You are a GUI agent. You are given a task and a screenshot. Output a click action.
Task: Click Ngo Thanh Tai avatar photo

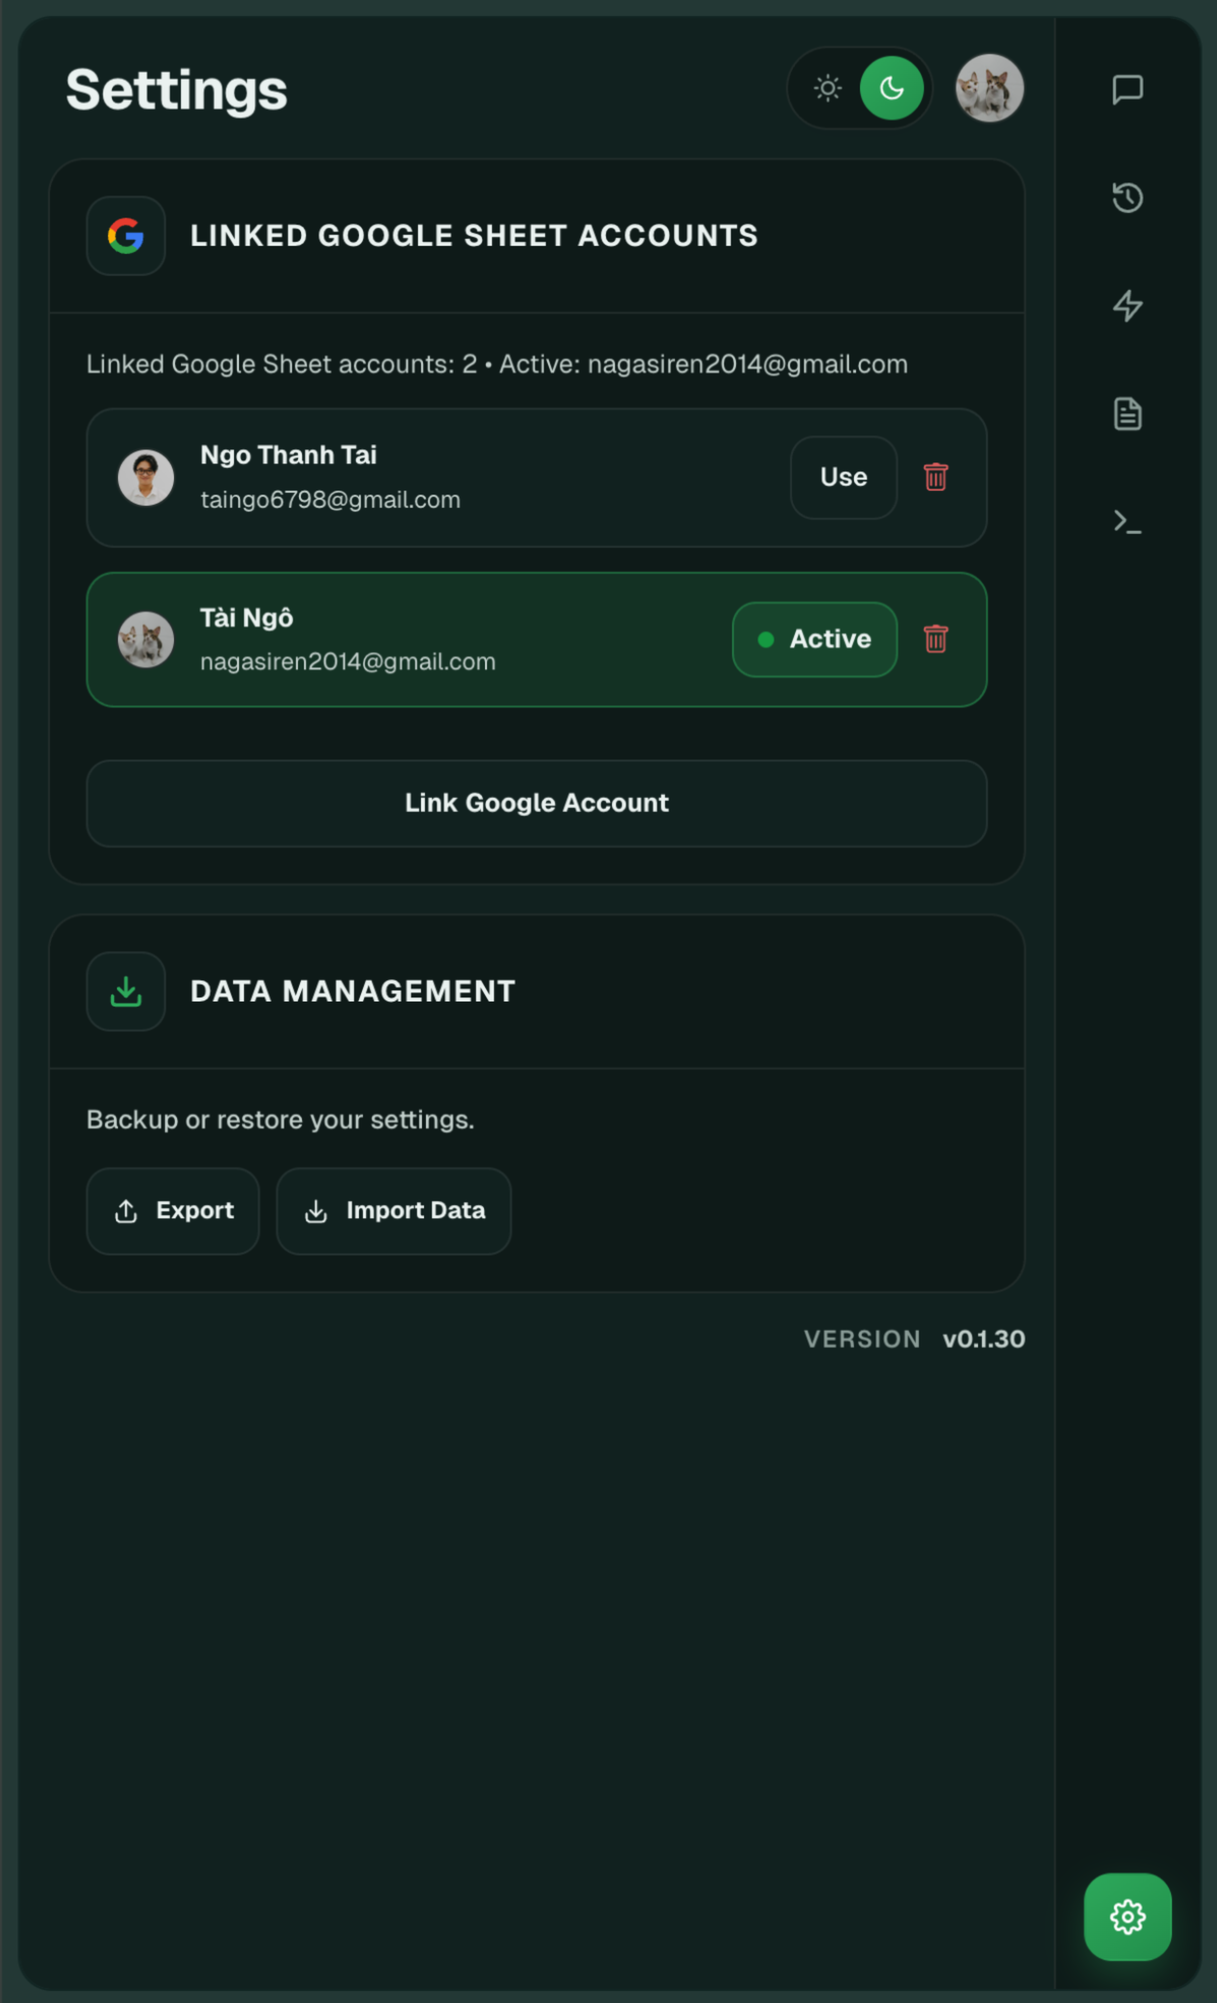pyautogui.click(x=146, y=477)
